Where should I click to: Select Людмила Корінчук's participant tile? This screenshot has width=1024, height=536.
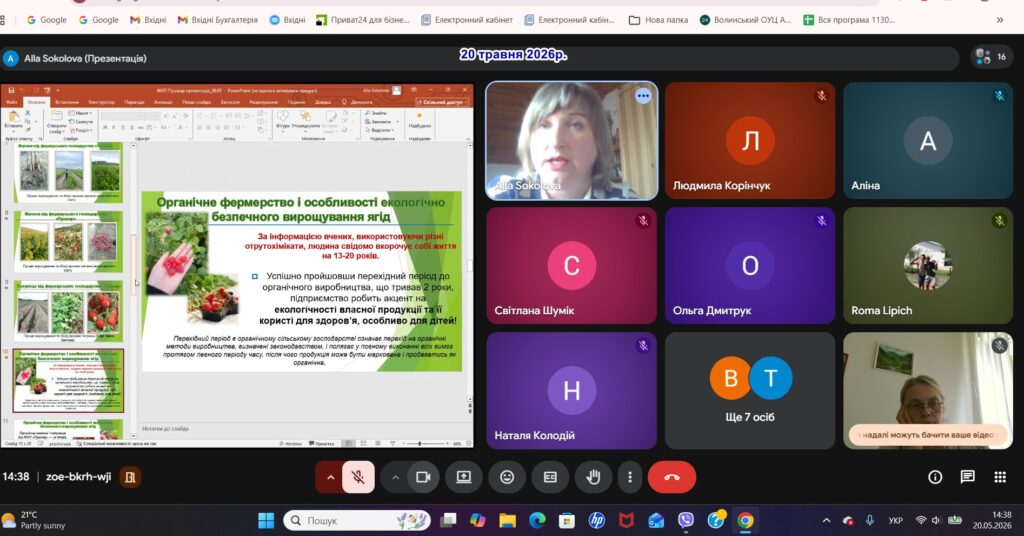[x=750, y=140]
